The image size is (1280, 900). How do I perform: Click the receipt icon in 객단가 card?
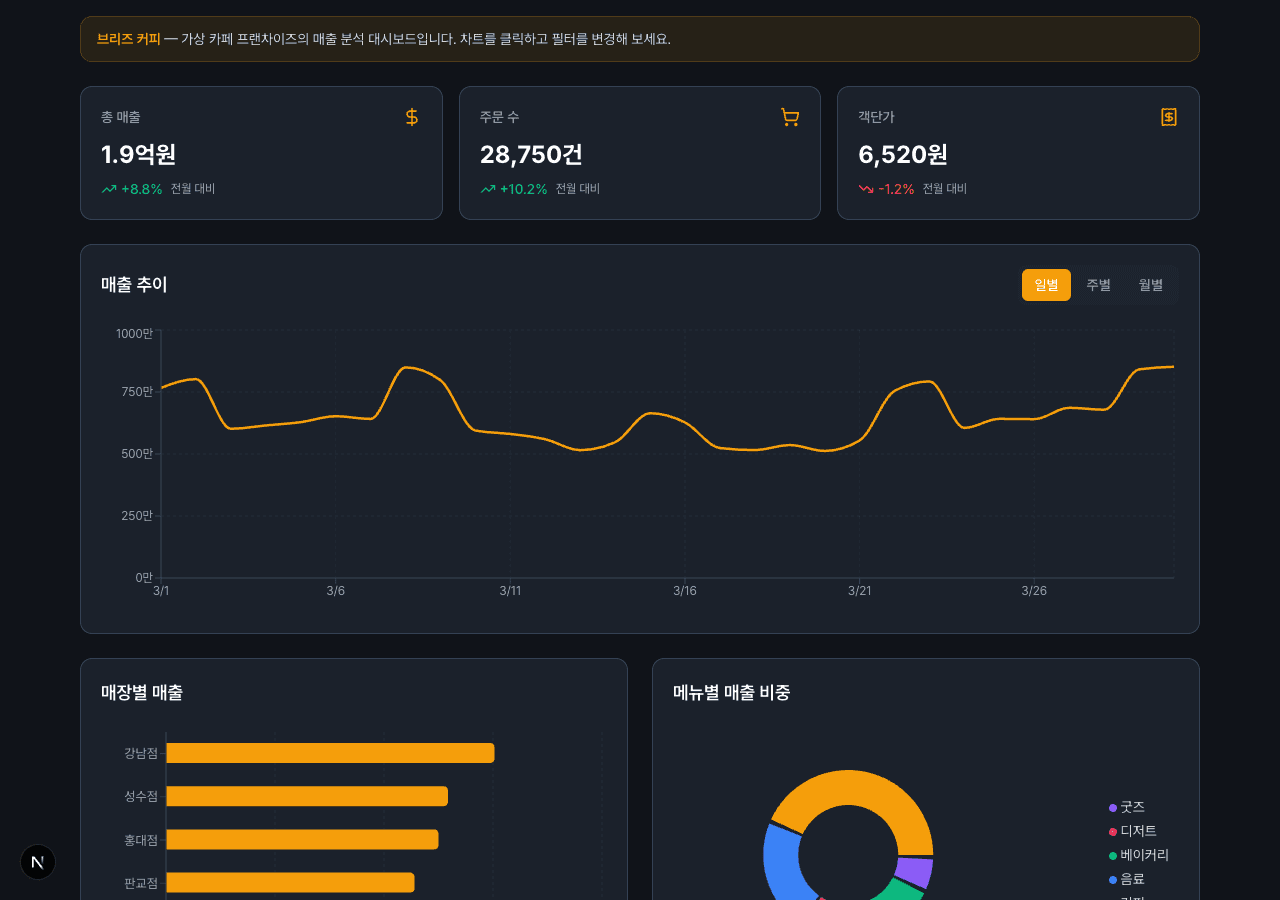click(x=1168, y=117)
